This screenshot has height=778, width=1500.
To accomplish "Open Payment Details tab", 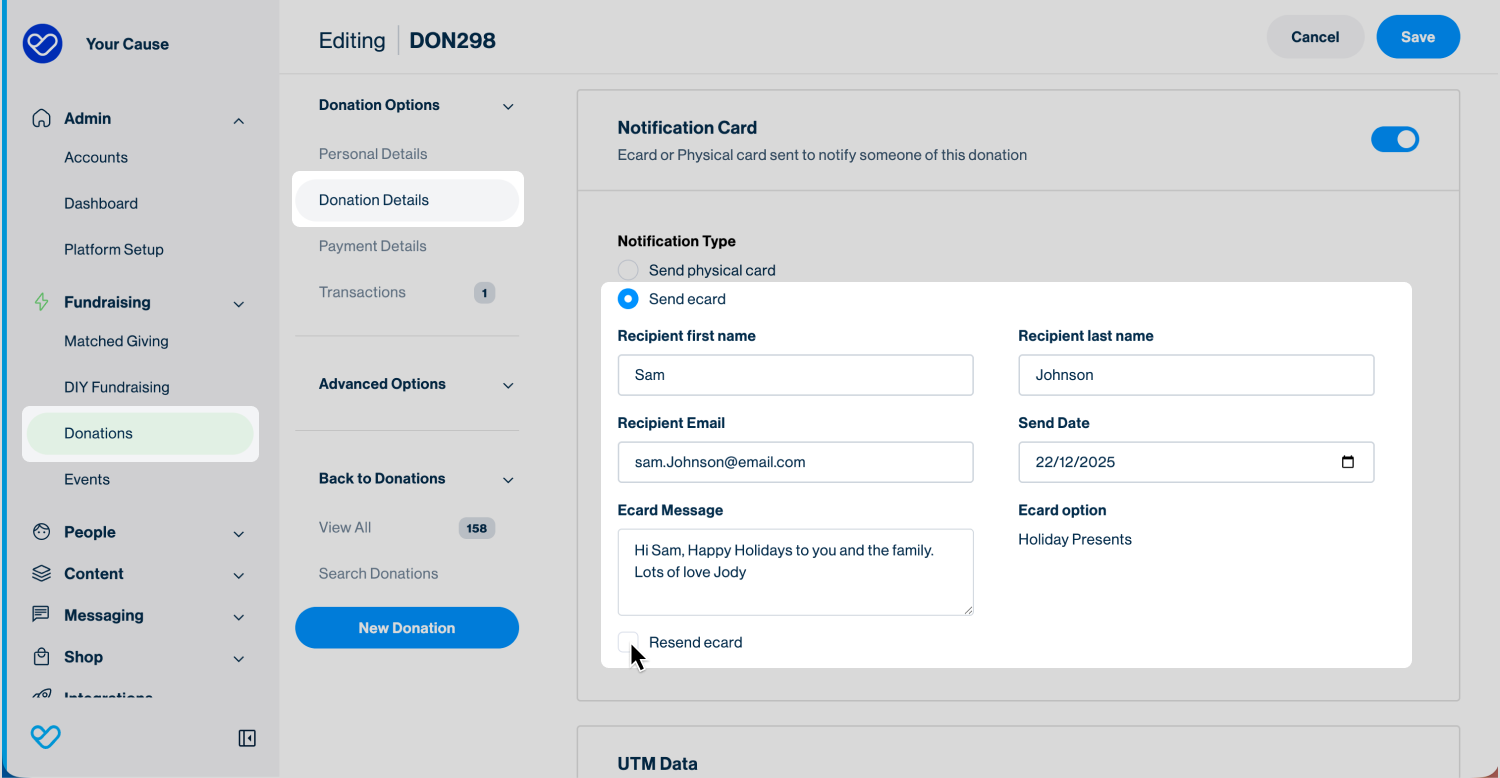I will (x=372, y=246).
